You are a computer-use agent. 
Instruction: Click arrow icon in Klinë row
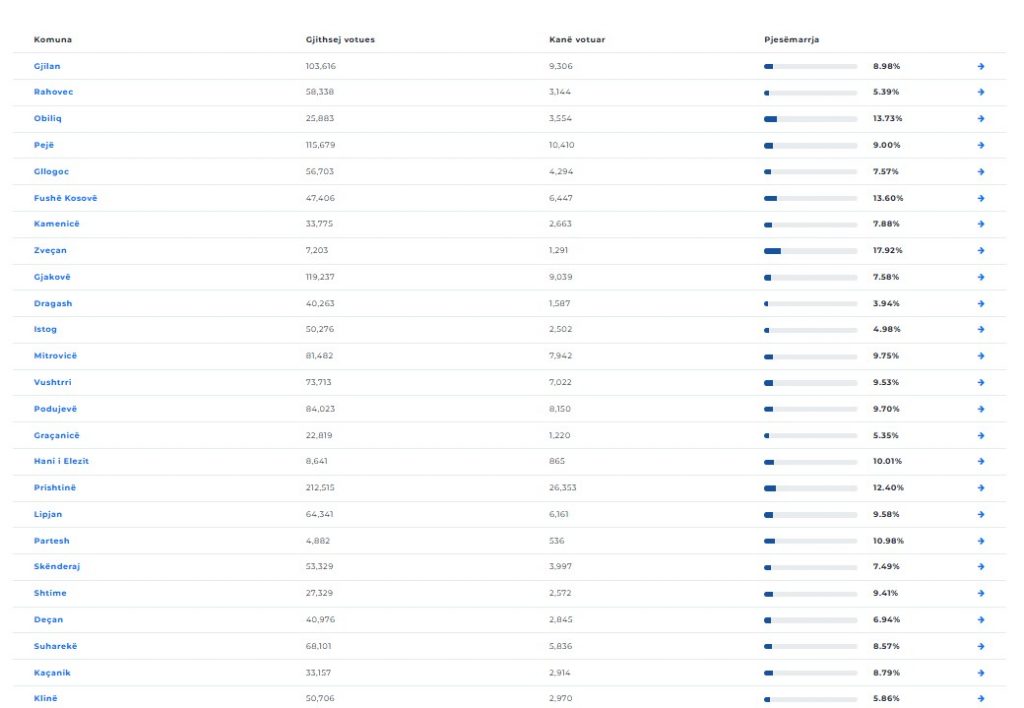(x=981, y=699)
